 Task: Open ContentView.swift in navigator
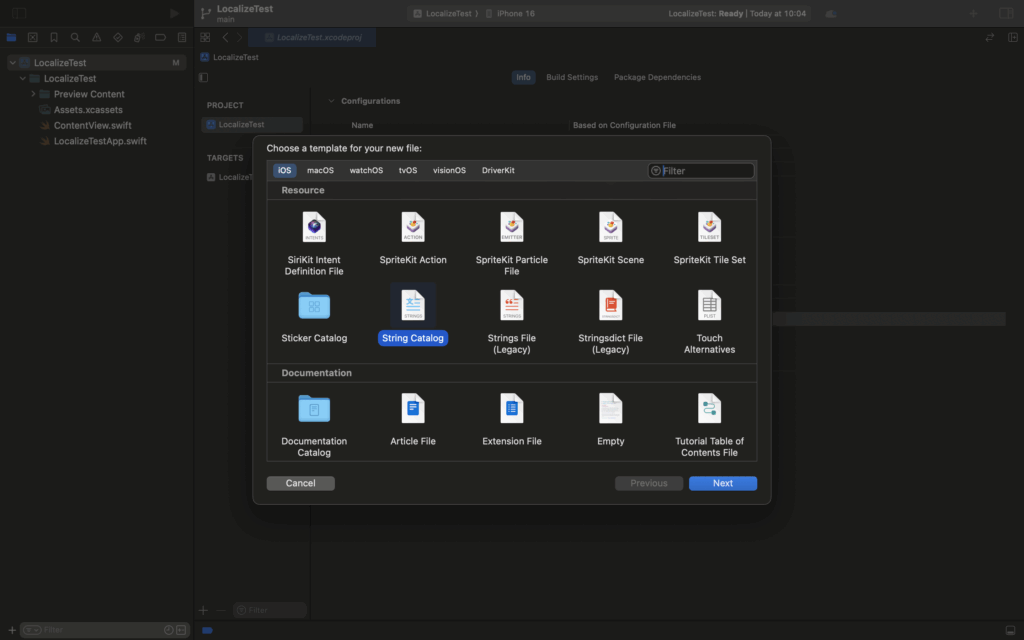(x=92, y=125)
